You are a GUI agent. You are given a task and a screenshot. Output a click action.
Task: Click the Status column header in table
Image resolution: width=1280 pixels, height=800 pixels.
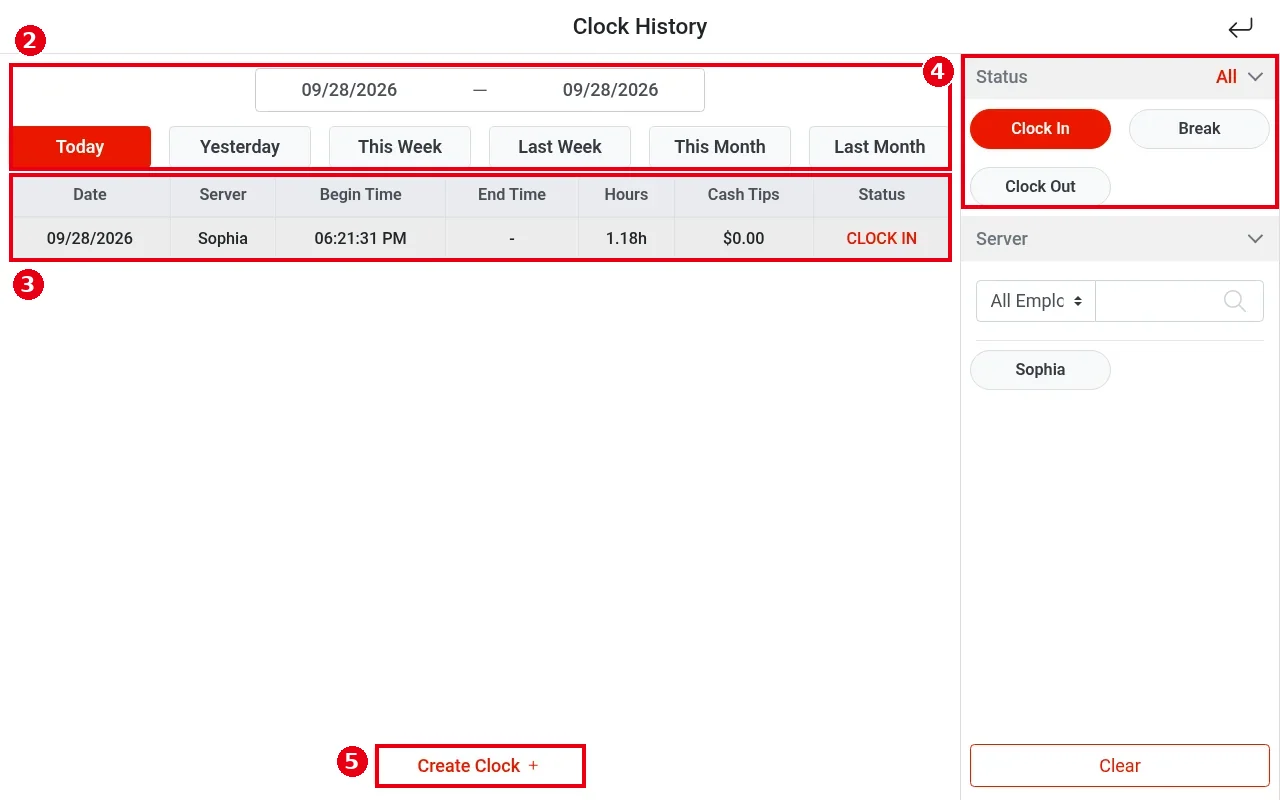click(881, 195)
